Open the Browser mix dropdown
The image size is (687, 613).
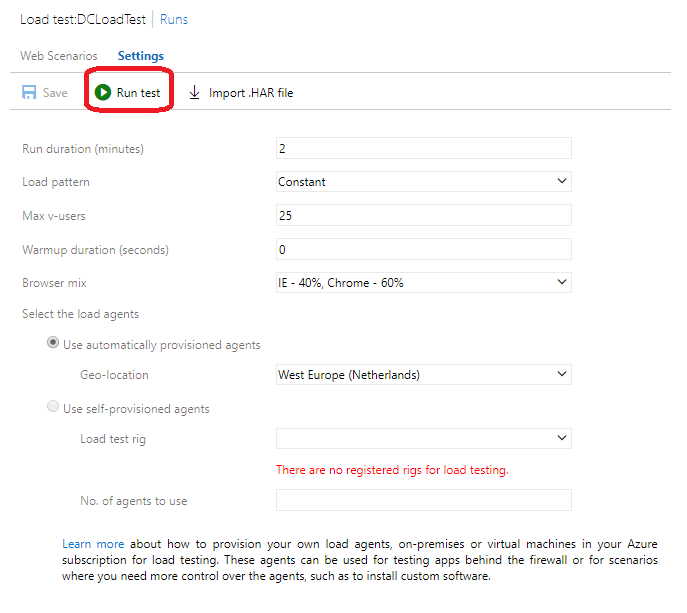click(x=424, y=282)
